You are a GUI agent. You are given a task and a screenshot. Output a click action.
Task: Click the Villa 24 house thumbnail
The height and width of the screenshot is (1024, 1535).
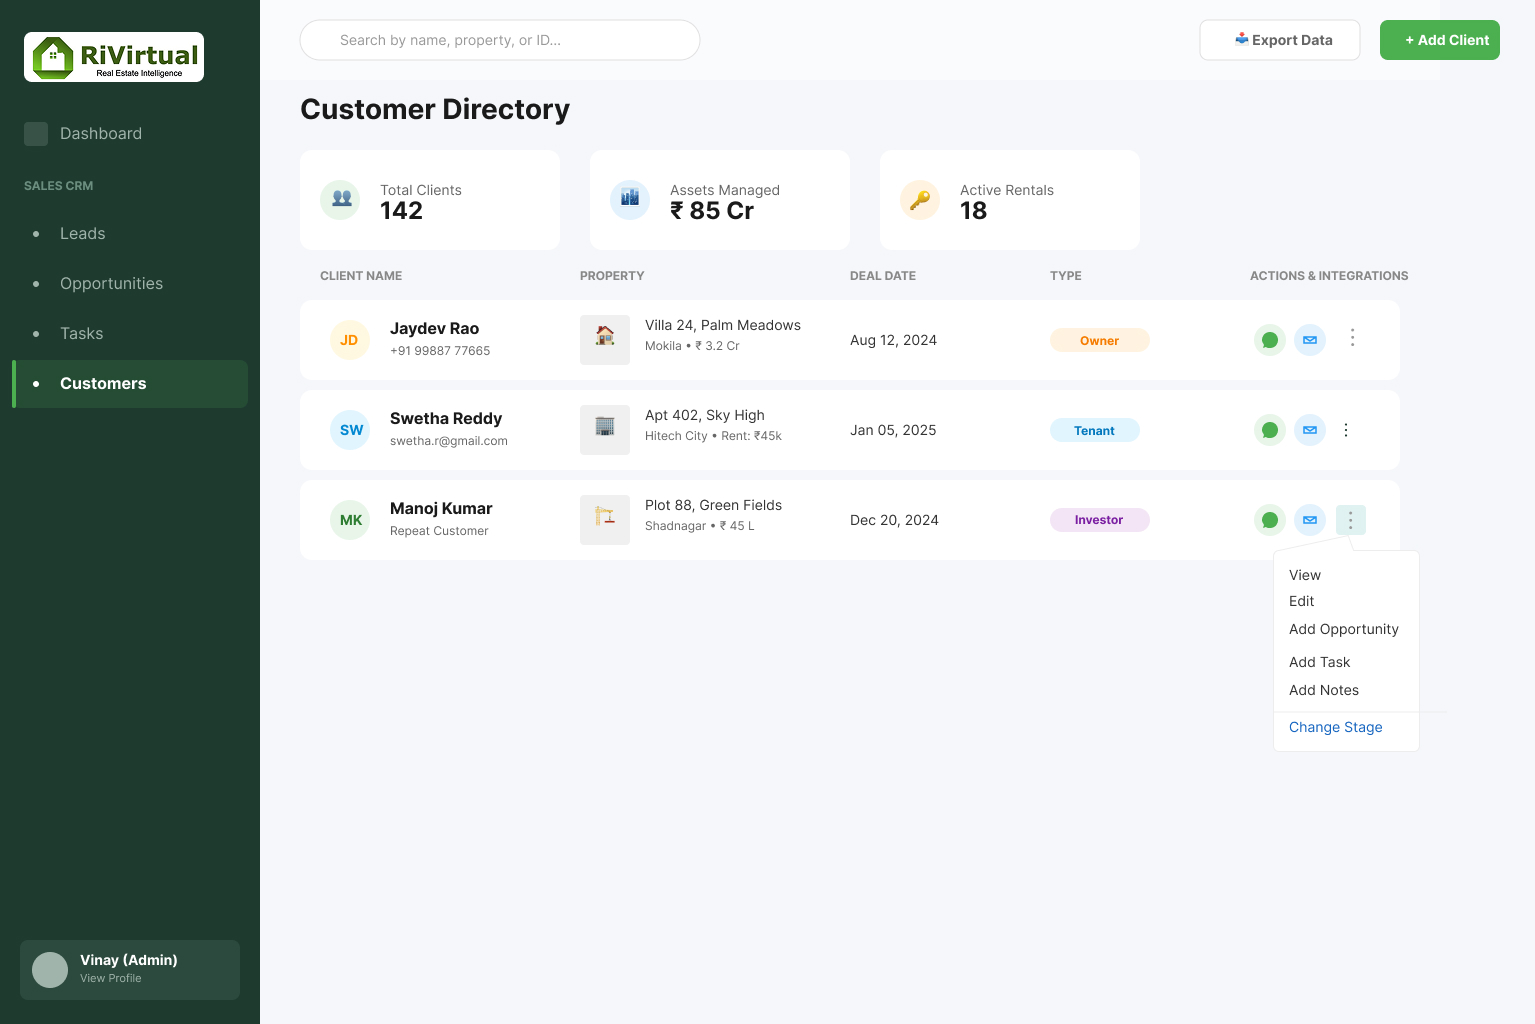605,340
